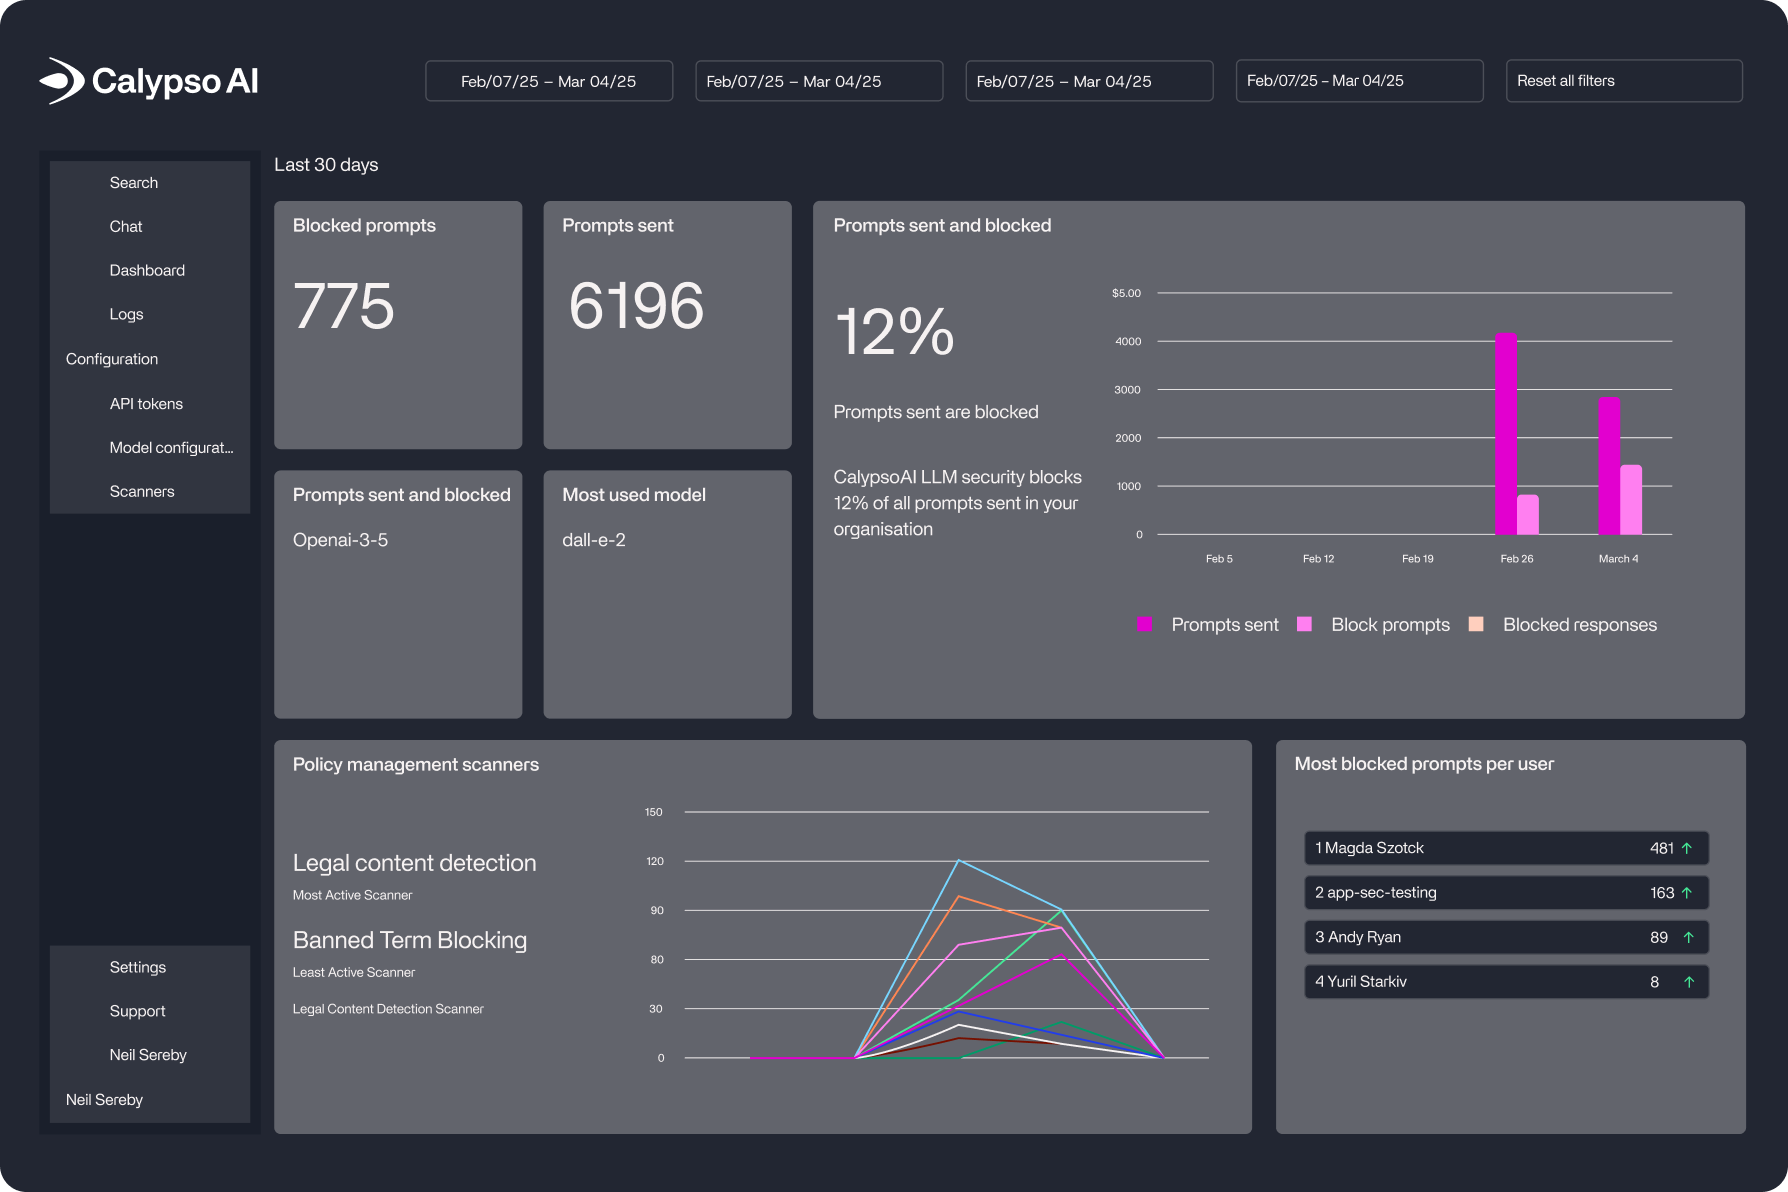Select Scanners from the sidebar
This screenshot has height=1192, width=1788.
(142, 491)
